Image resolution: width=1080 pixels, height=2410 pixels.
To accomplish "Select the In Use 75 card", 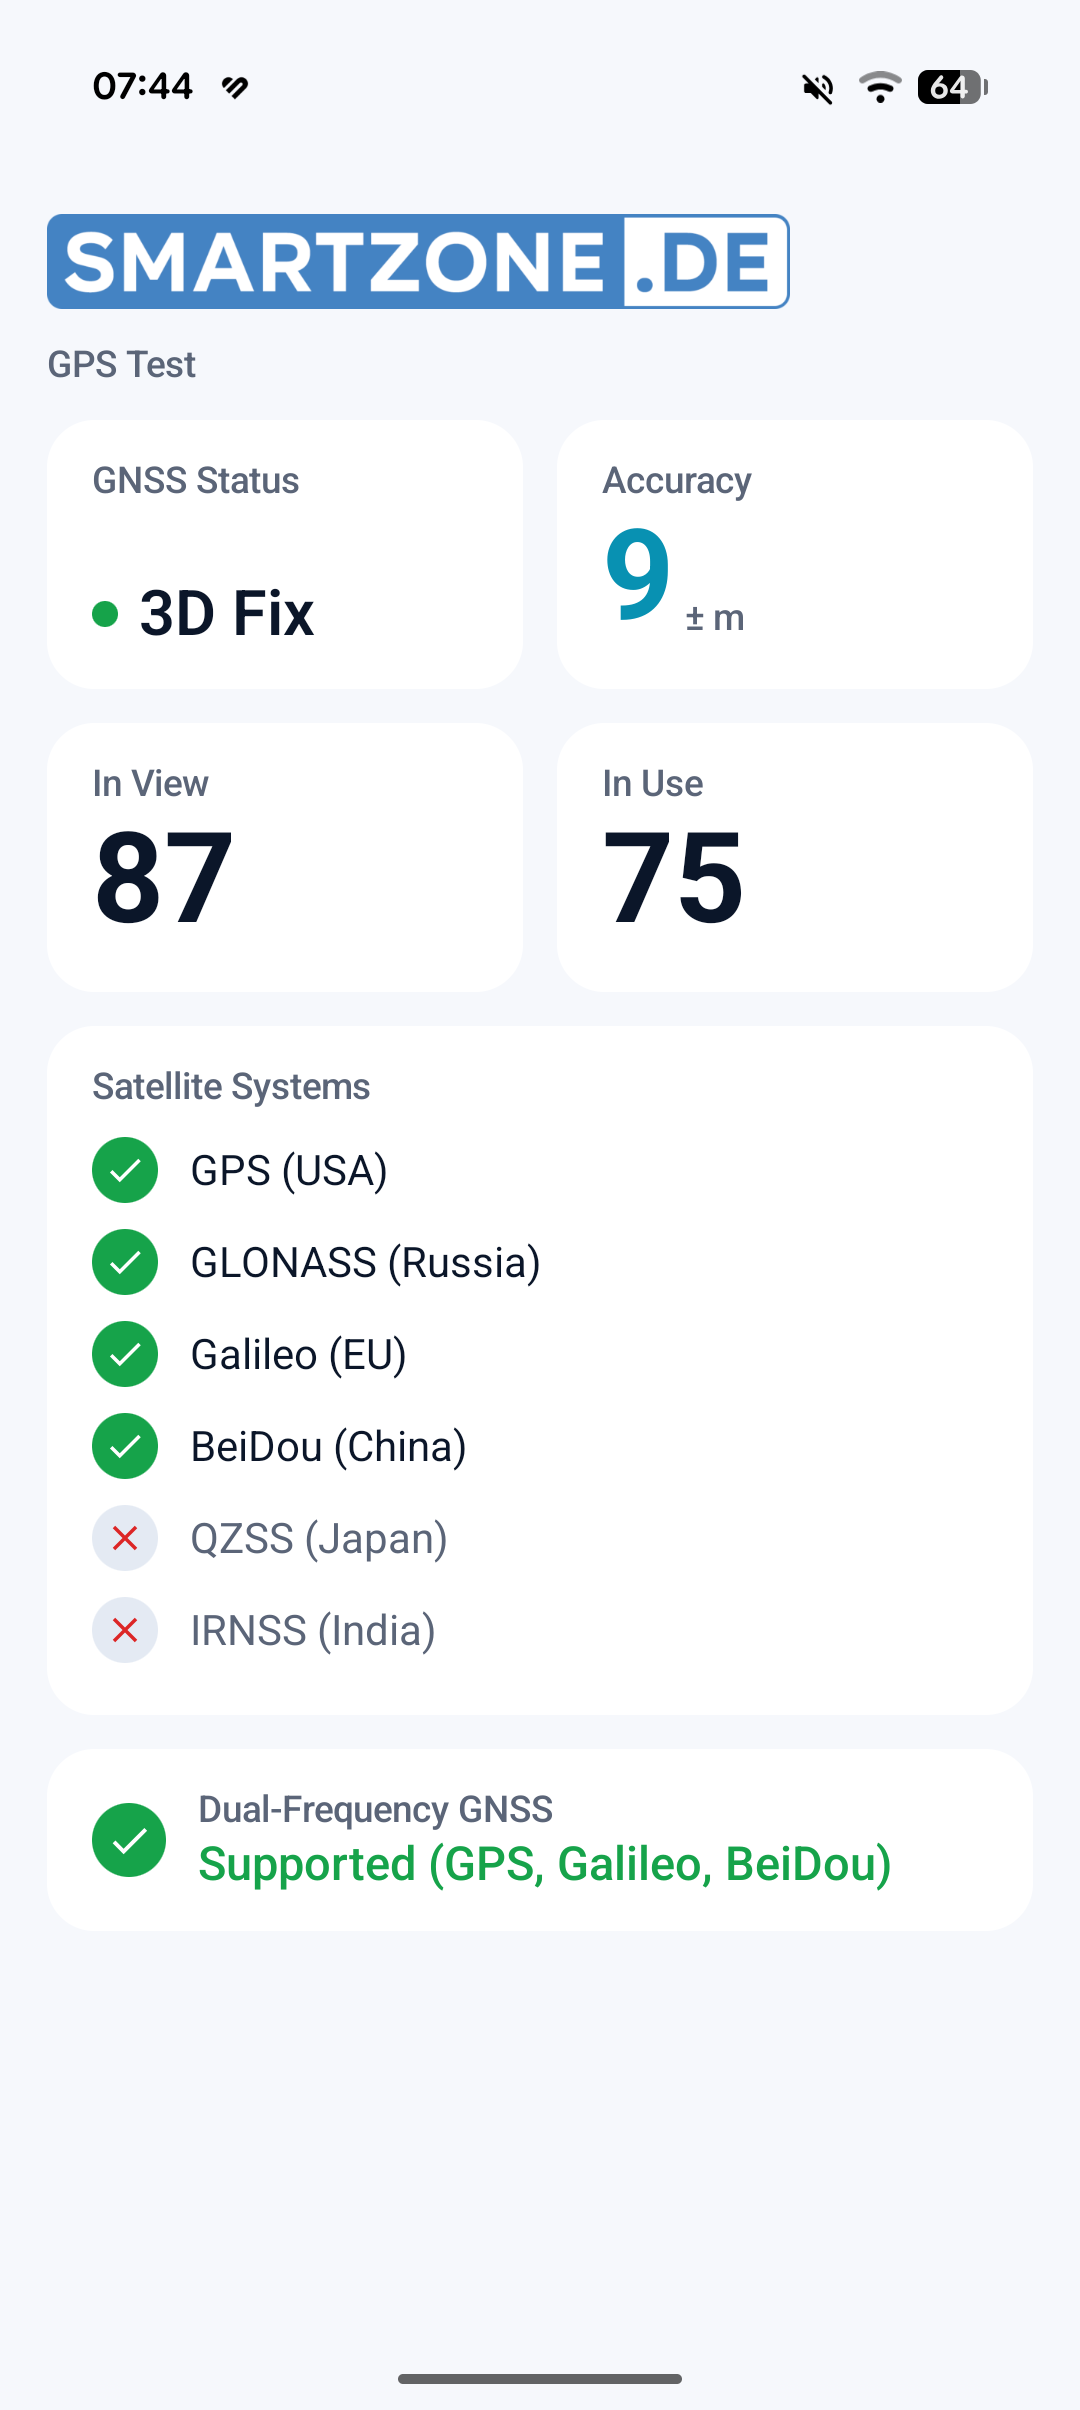I will click(795, 857).
